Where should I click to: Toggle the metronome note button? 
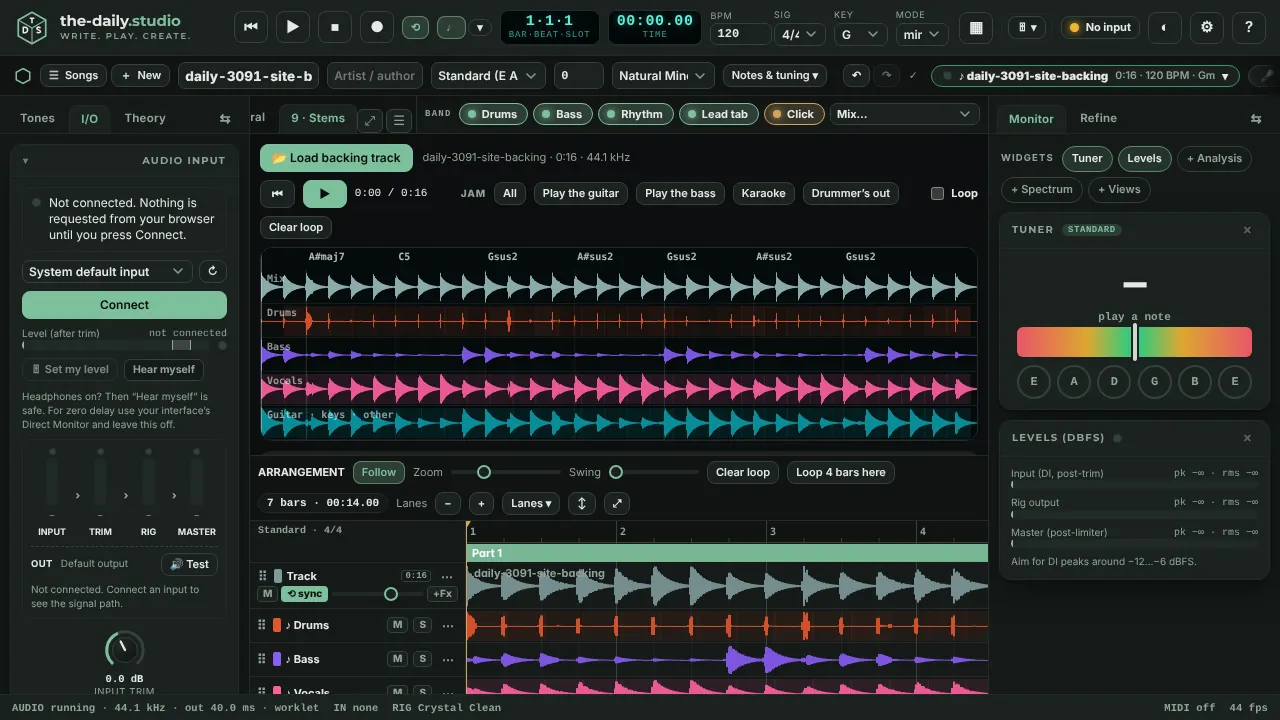coord(450,28)
